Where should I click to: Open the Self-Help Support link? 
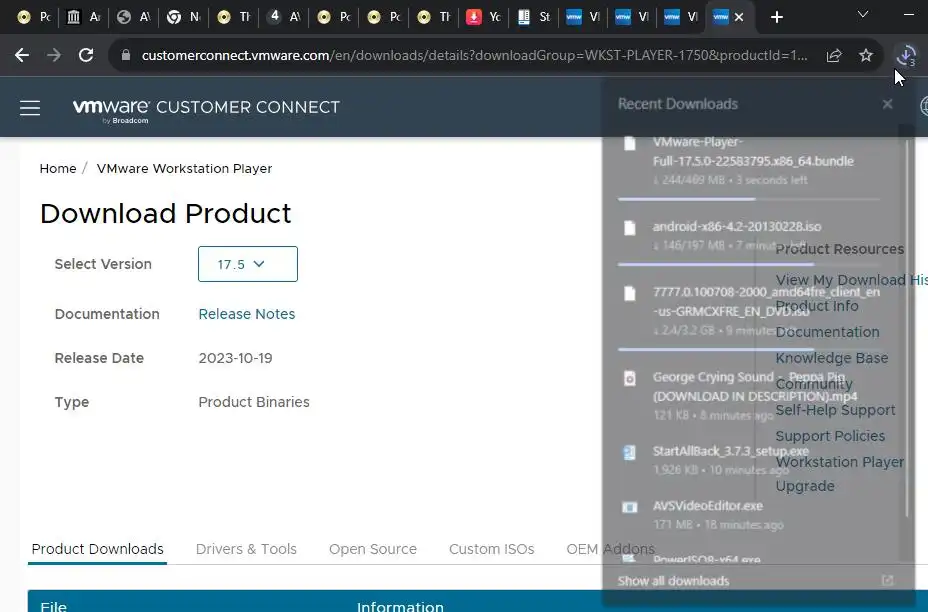click(x=835, y=410)
